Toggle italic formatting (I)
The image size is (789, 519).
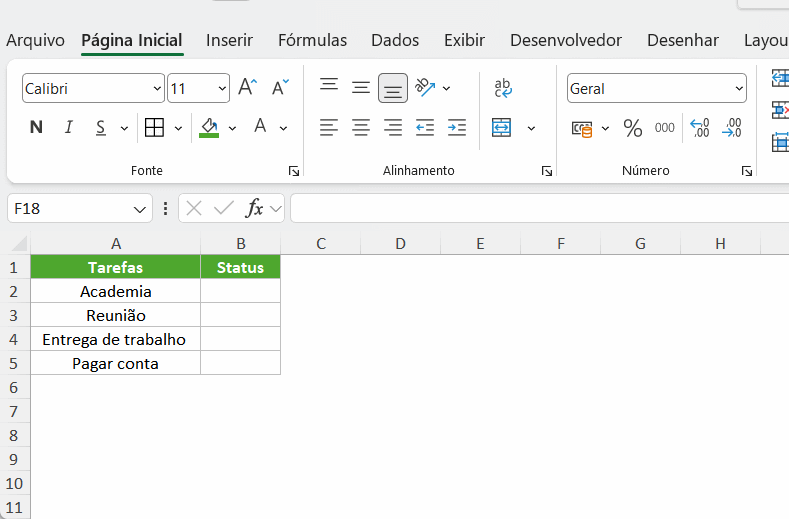tap(68, 127)
